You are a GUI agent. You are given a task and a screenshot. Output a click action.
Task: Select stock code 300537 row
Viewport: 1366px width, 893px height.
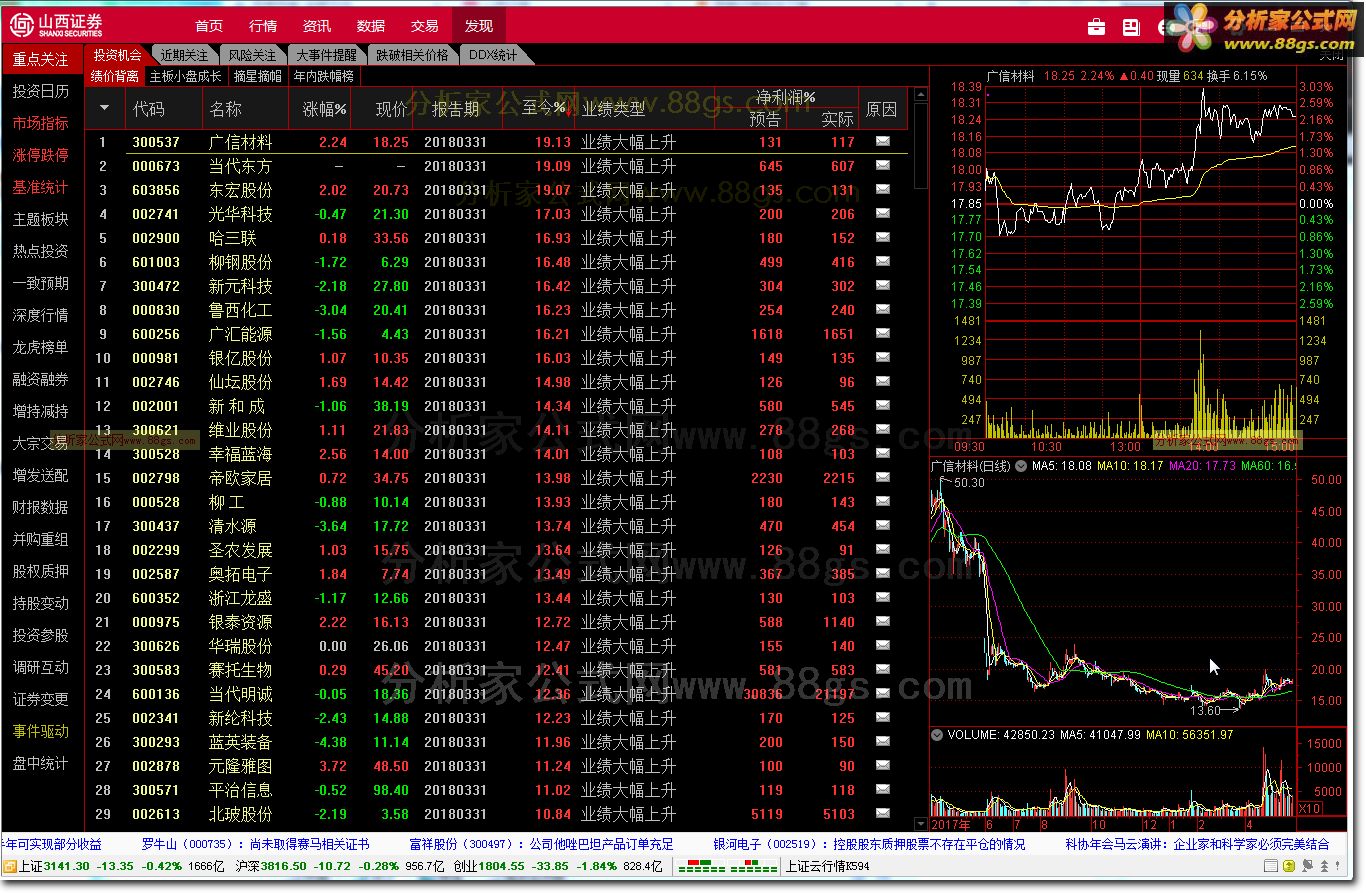(156, 142)
